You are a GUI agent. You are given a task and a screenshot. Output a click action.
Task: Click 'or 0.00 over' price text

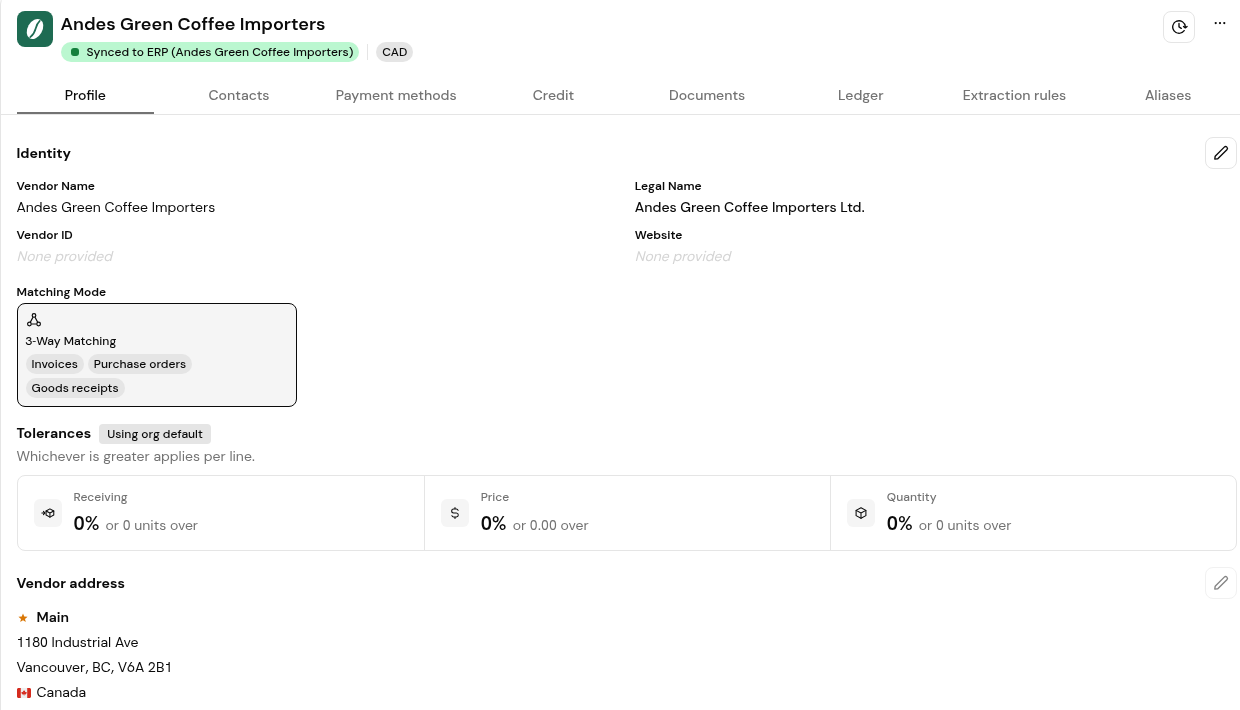click(x=551, y=525)
